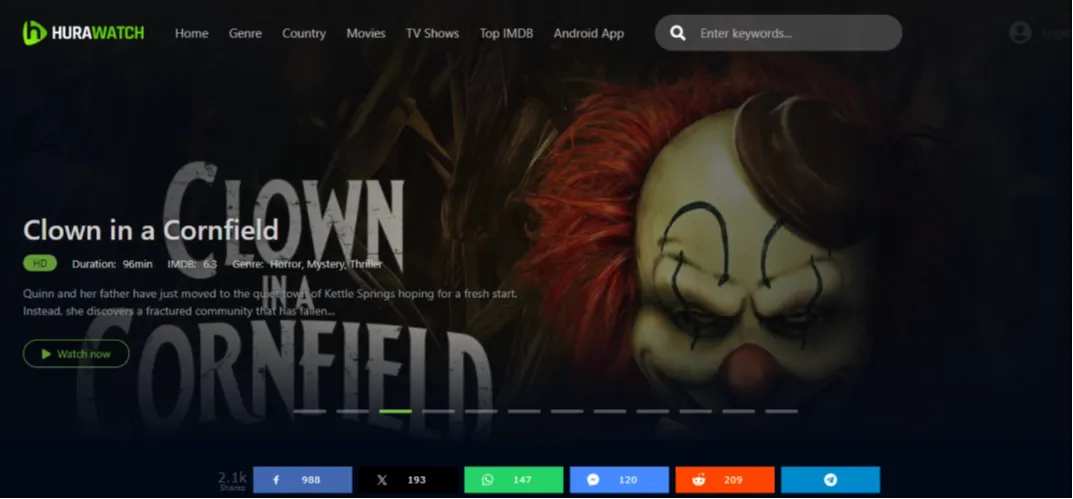Open the Android App page
The image size is (1073, 499).
click(x=588, y=33)
